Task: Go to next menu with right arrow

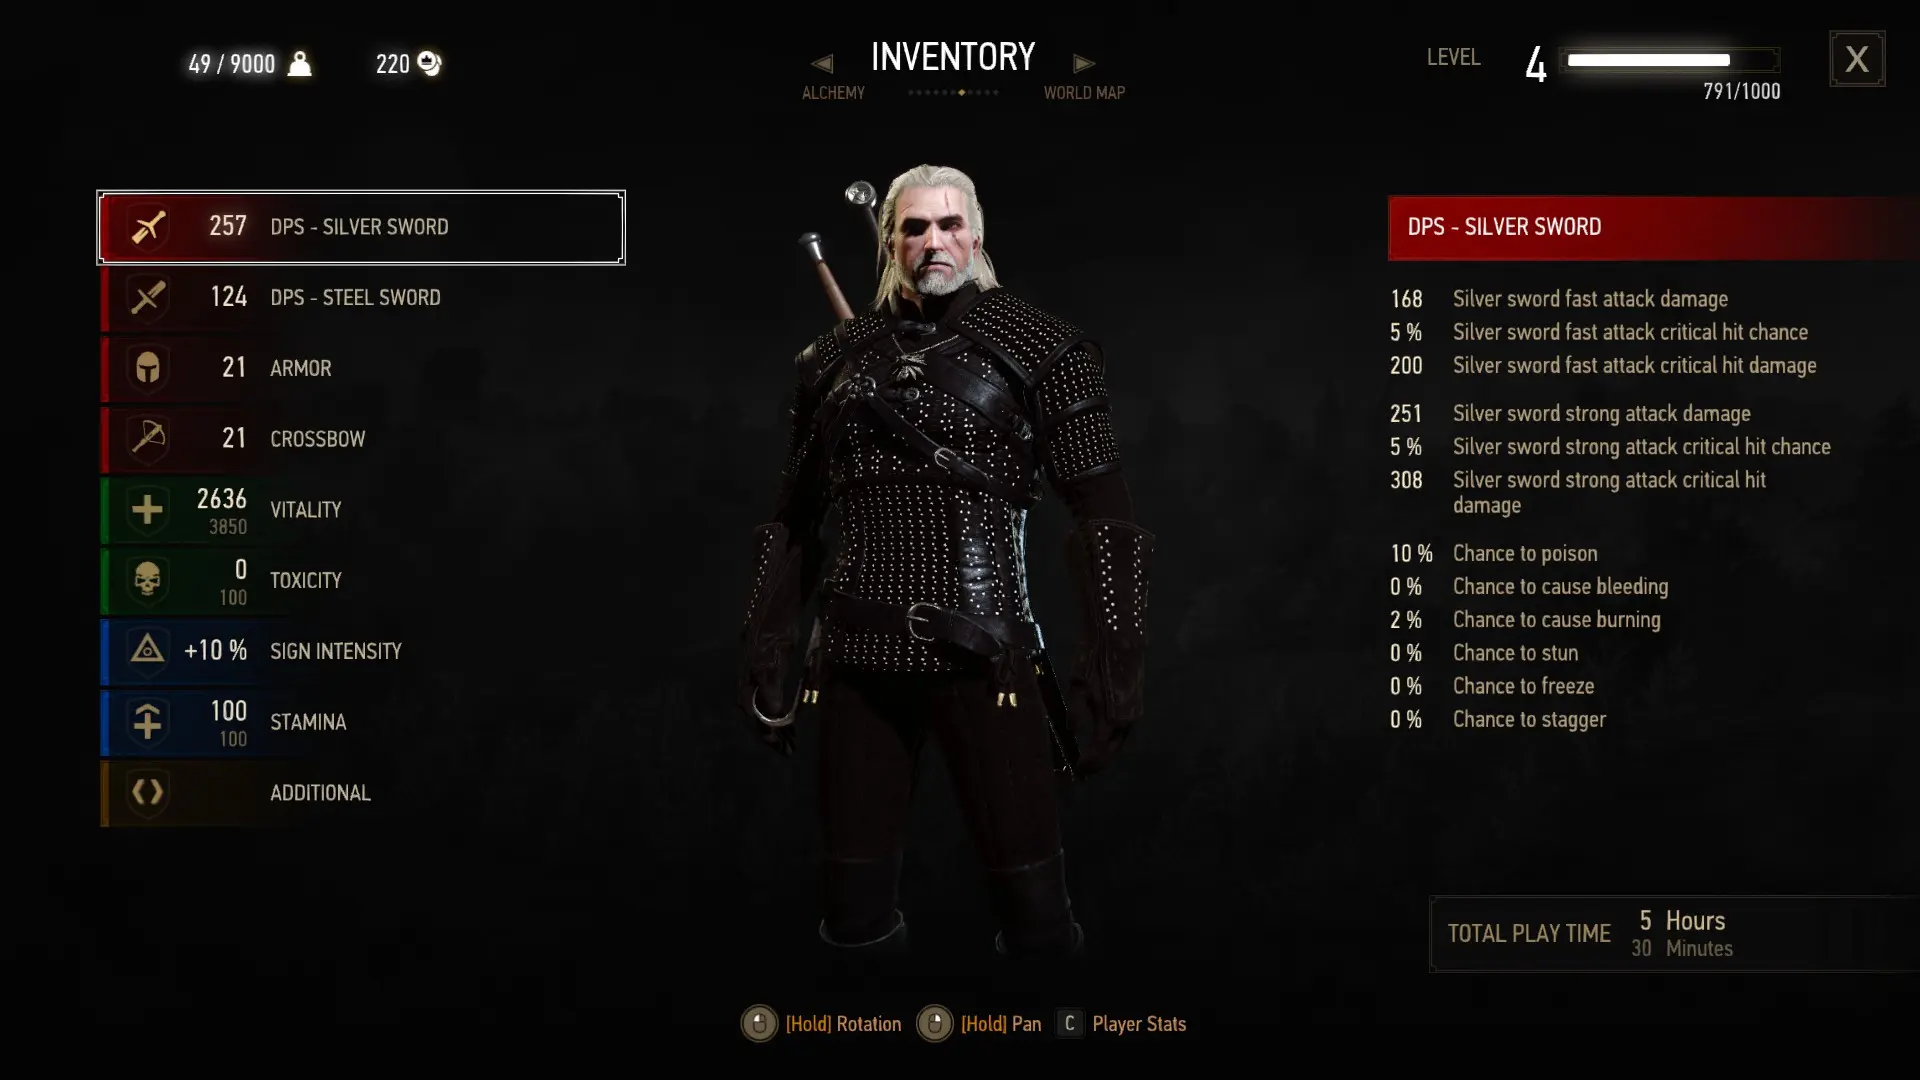Action: coord(1084,64)
